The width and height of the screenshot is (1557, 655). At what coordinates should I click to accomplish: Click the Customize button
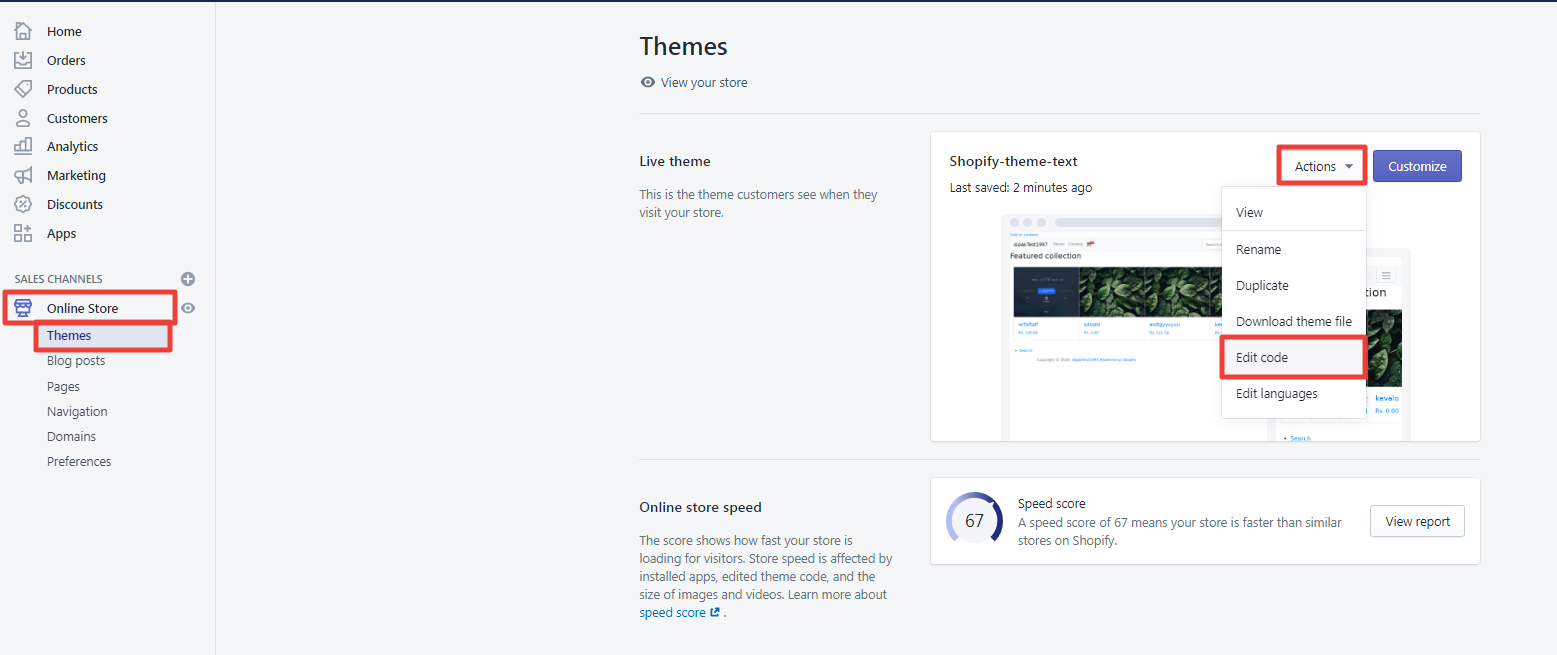tap(1417, 166)
